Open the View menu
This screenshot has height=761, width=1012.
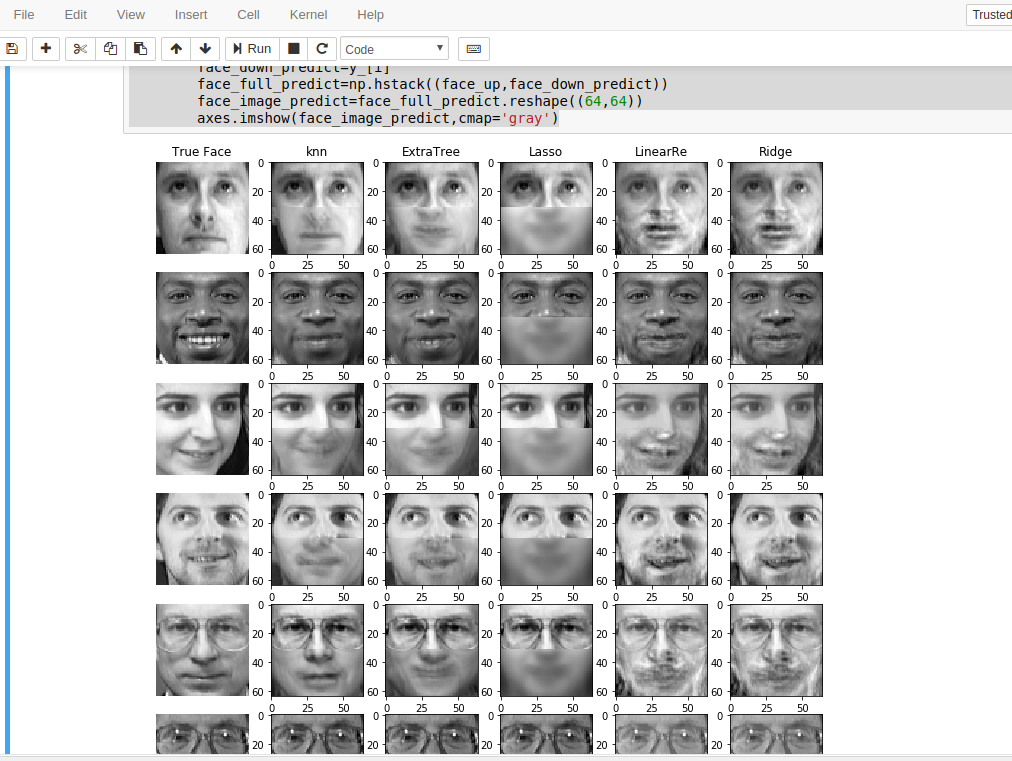(x=130, y=14)
